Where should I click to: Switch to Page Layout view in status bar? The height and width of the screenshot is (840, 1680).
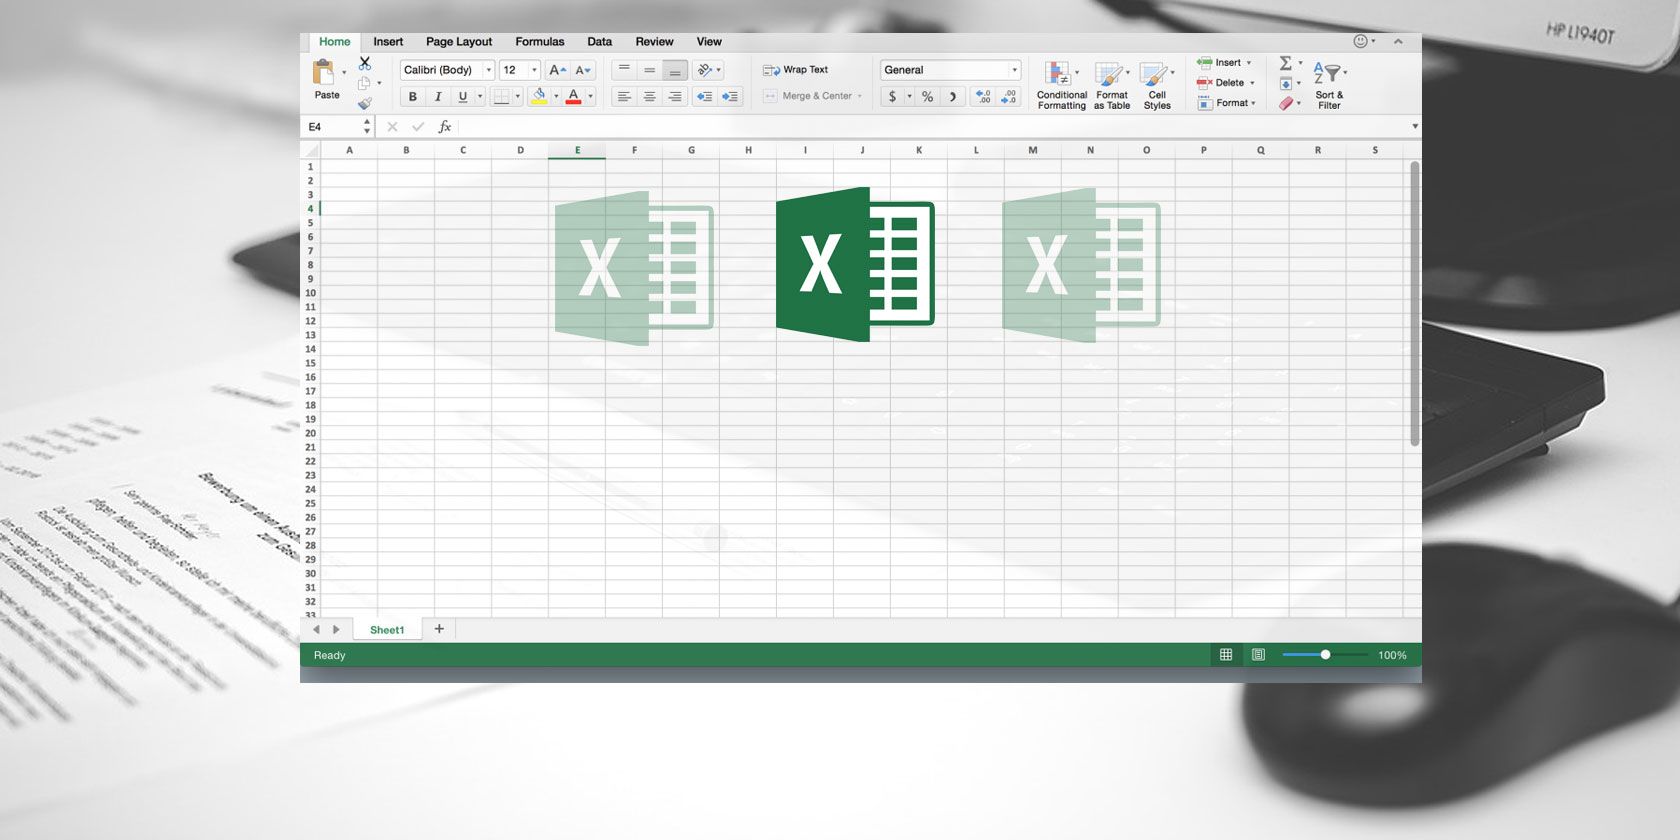[1258, 655]
